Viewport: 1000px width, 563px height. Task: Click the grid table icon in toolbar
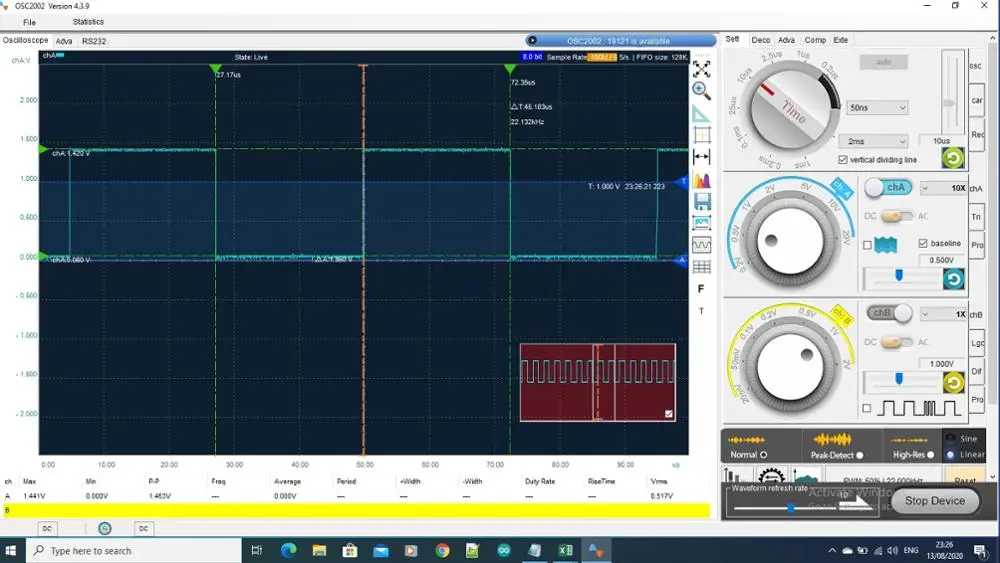[702, 267]
